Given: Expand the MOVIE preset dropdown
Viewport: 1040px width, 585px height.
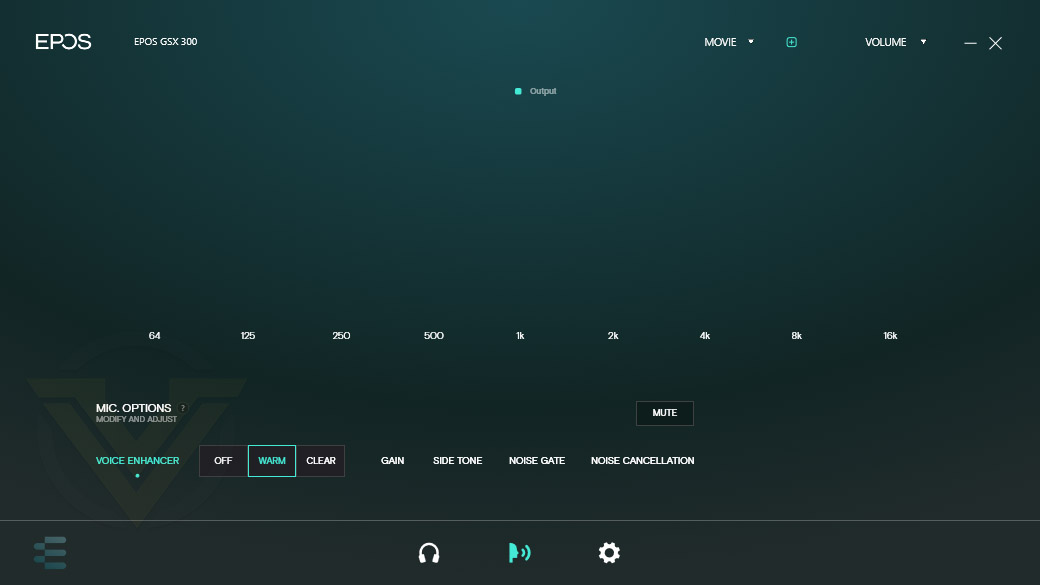Looking at the screenshot, I should [x=729, y=42].
